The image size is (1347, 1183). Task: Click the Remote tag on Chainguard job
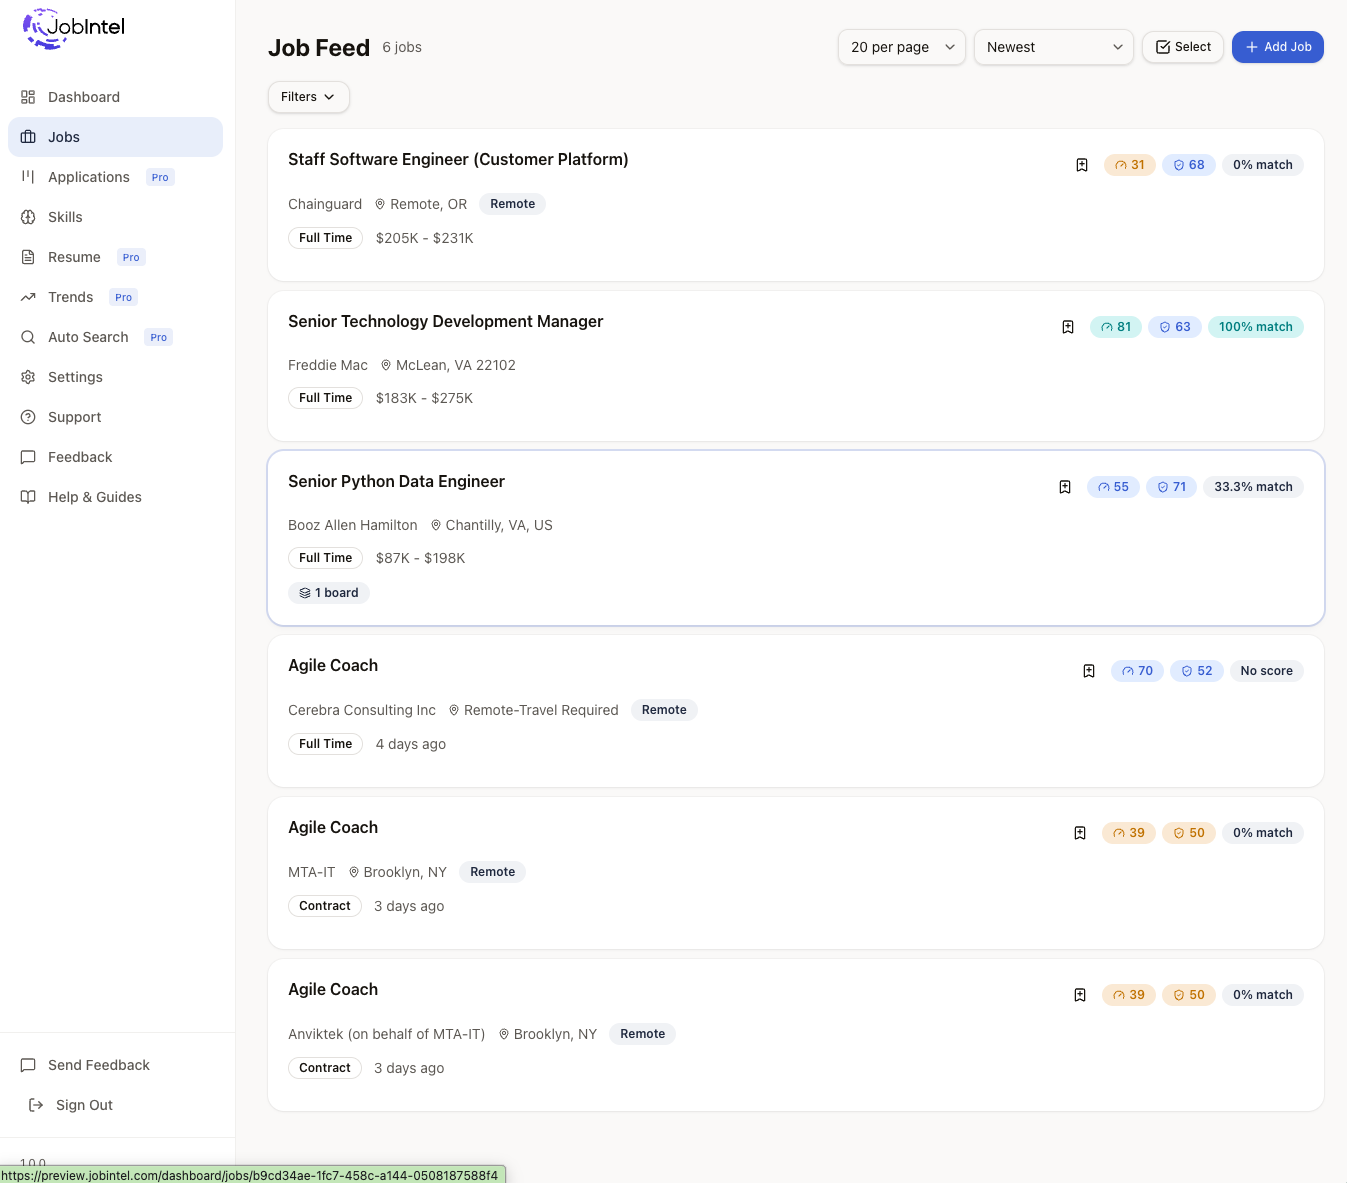[512, 204]
